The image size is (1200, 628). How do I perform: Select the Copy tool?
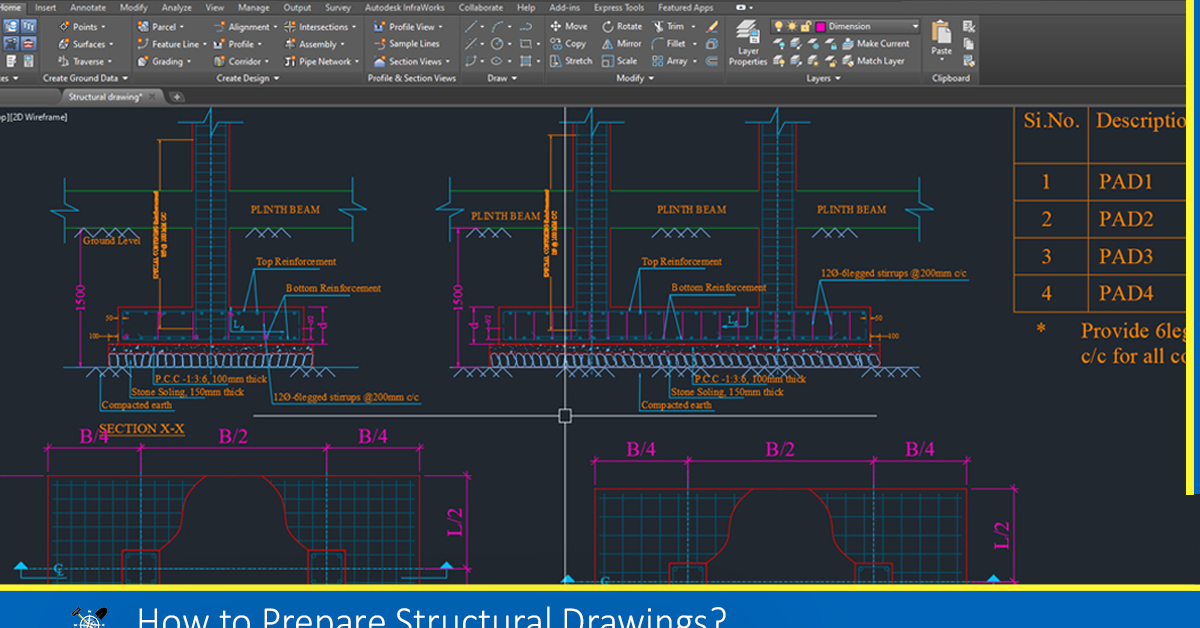568,44
